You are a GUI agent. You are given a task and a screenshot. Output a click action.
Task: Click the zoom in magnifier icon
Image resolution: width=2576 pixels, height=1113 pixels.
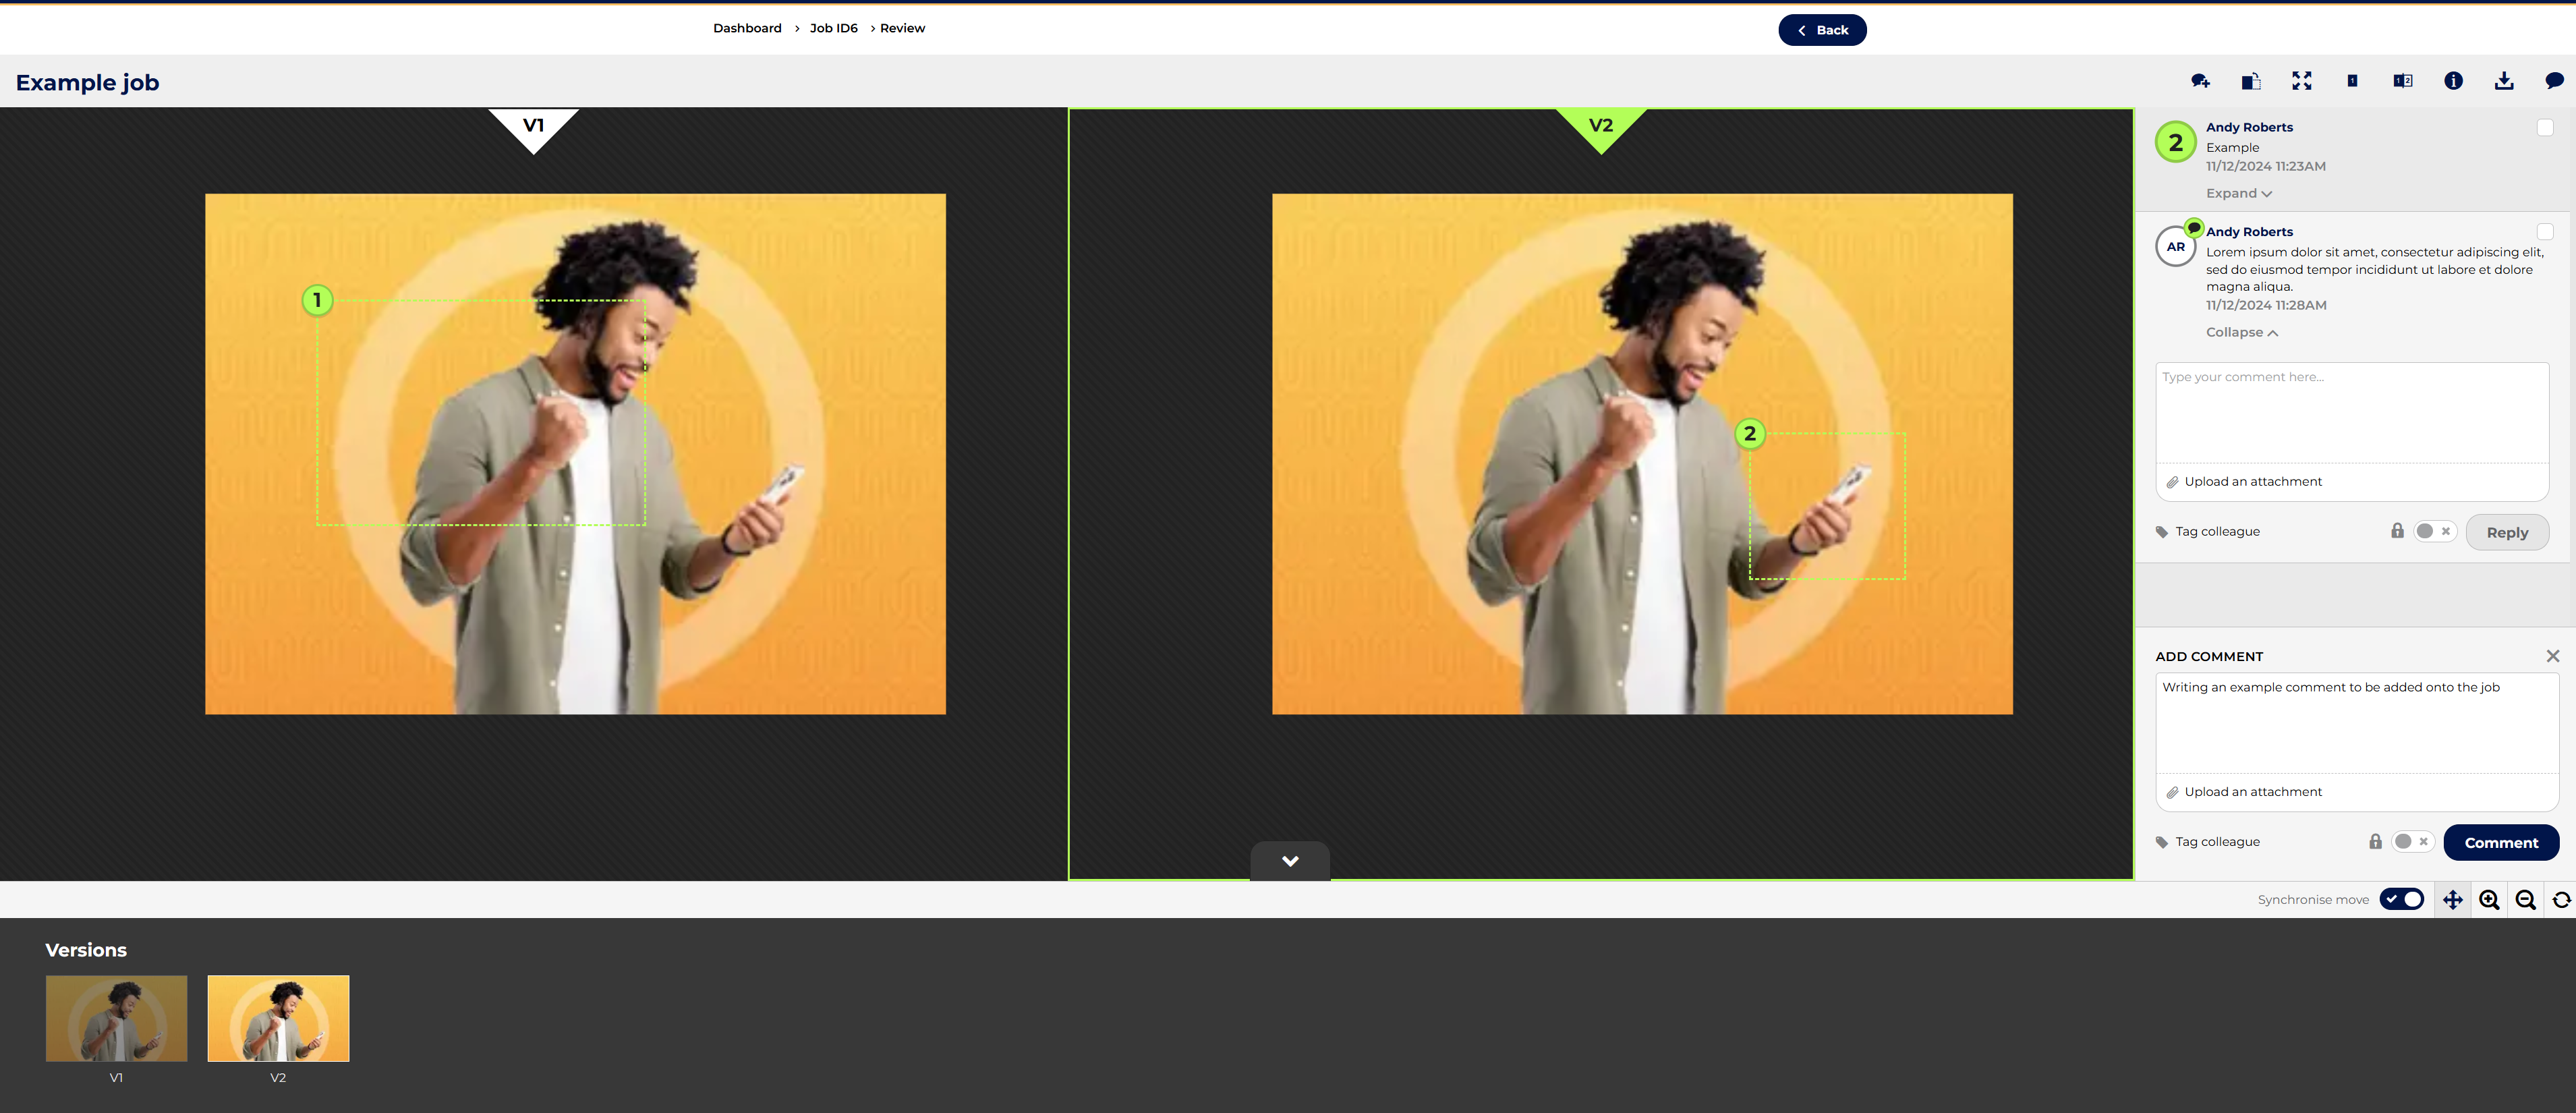(x=2489, y=900)
